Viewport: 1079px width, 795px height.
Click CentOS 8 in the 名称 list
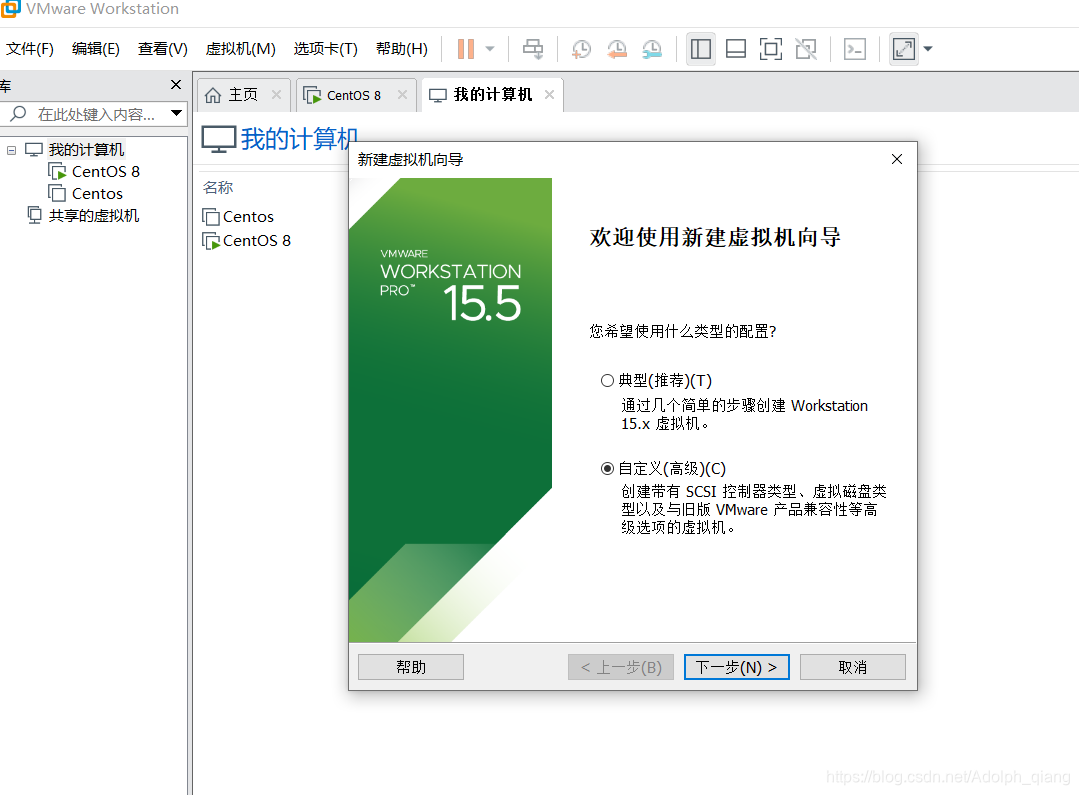[x=256, y=241]
